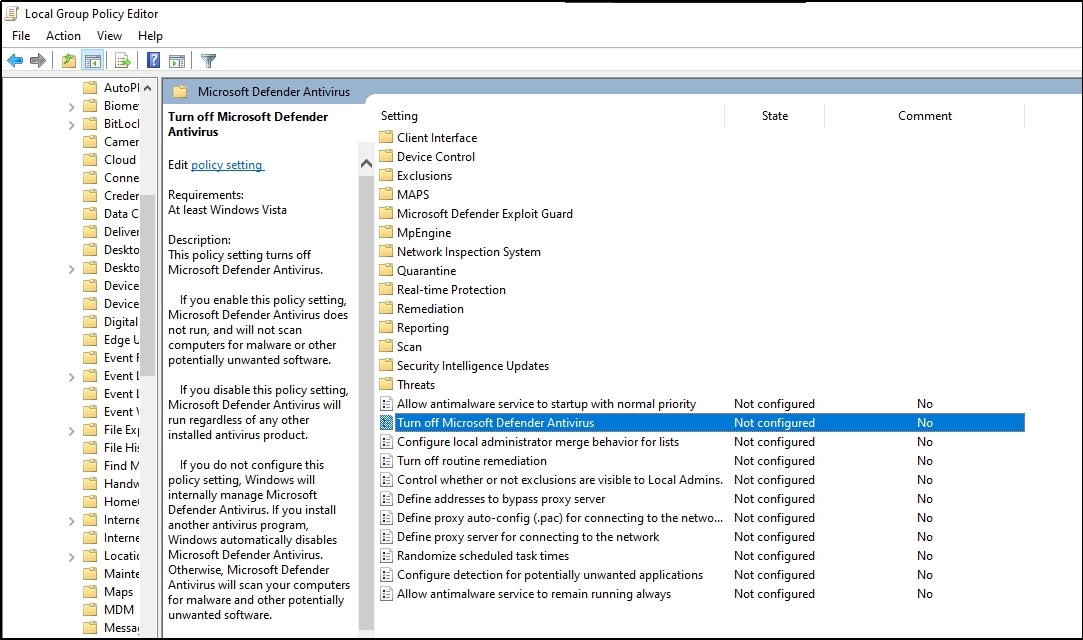Open the Action menu
Image resolution: width=1083 pixels, height=640 pixels.
tap(63, 36)
